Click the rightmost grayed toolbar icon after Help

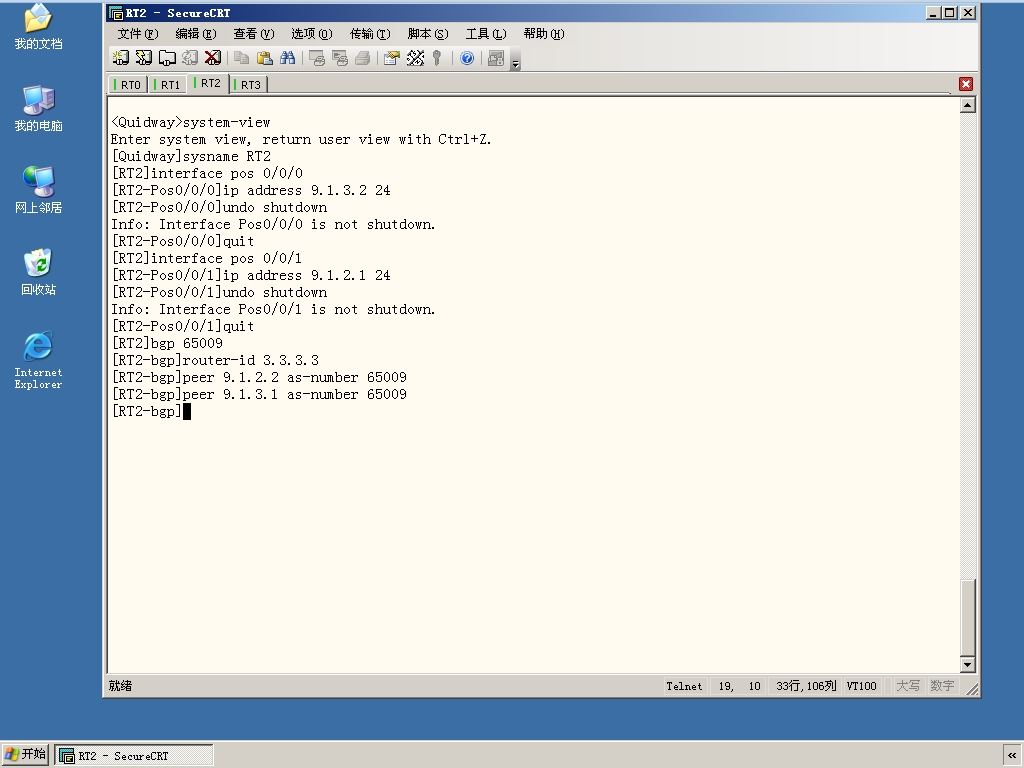coord(496,58)
